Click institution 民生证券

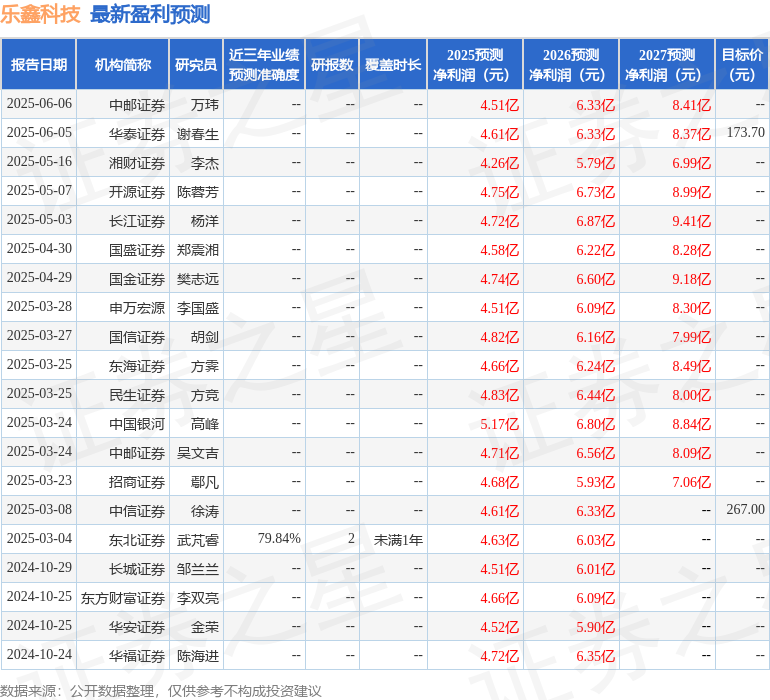pyautogui.click(x=137, y=395)
